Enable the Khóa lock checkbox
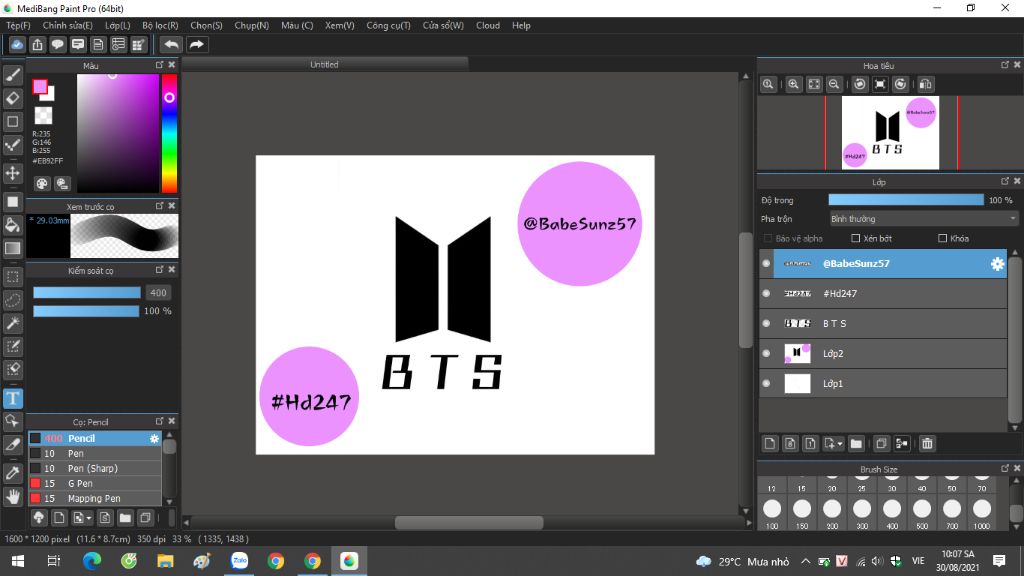This screenshot has height=576, width=1024. (942, 238)
